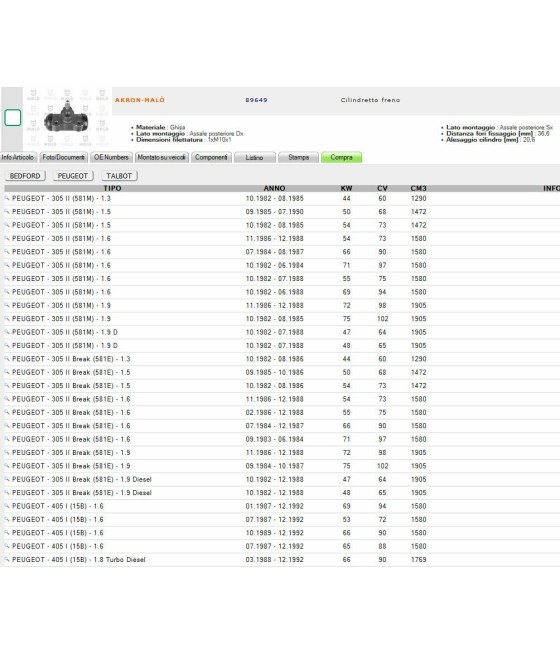Open the OE Numbers tab
Screen dimensions: 560x655
[x=111, y=157]
